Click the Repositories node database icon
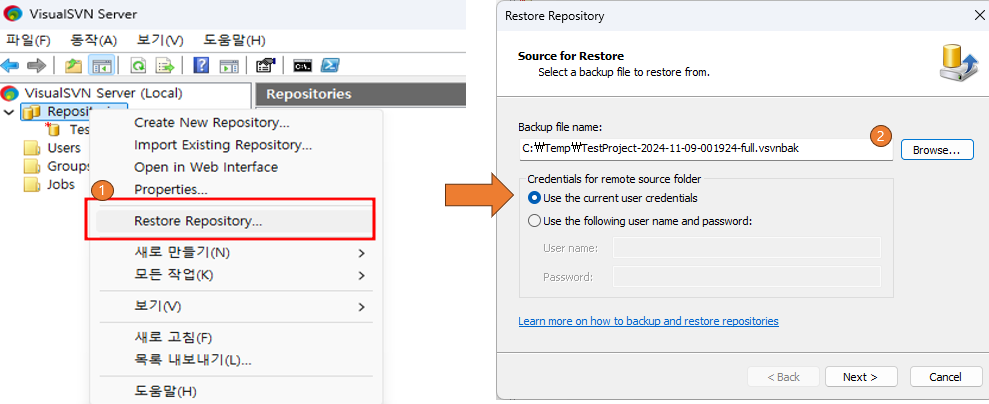 coord(31,112)
